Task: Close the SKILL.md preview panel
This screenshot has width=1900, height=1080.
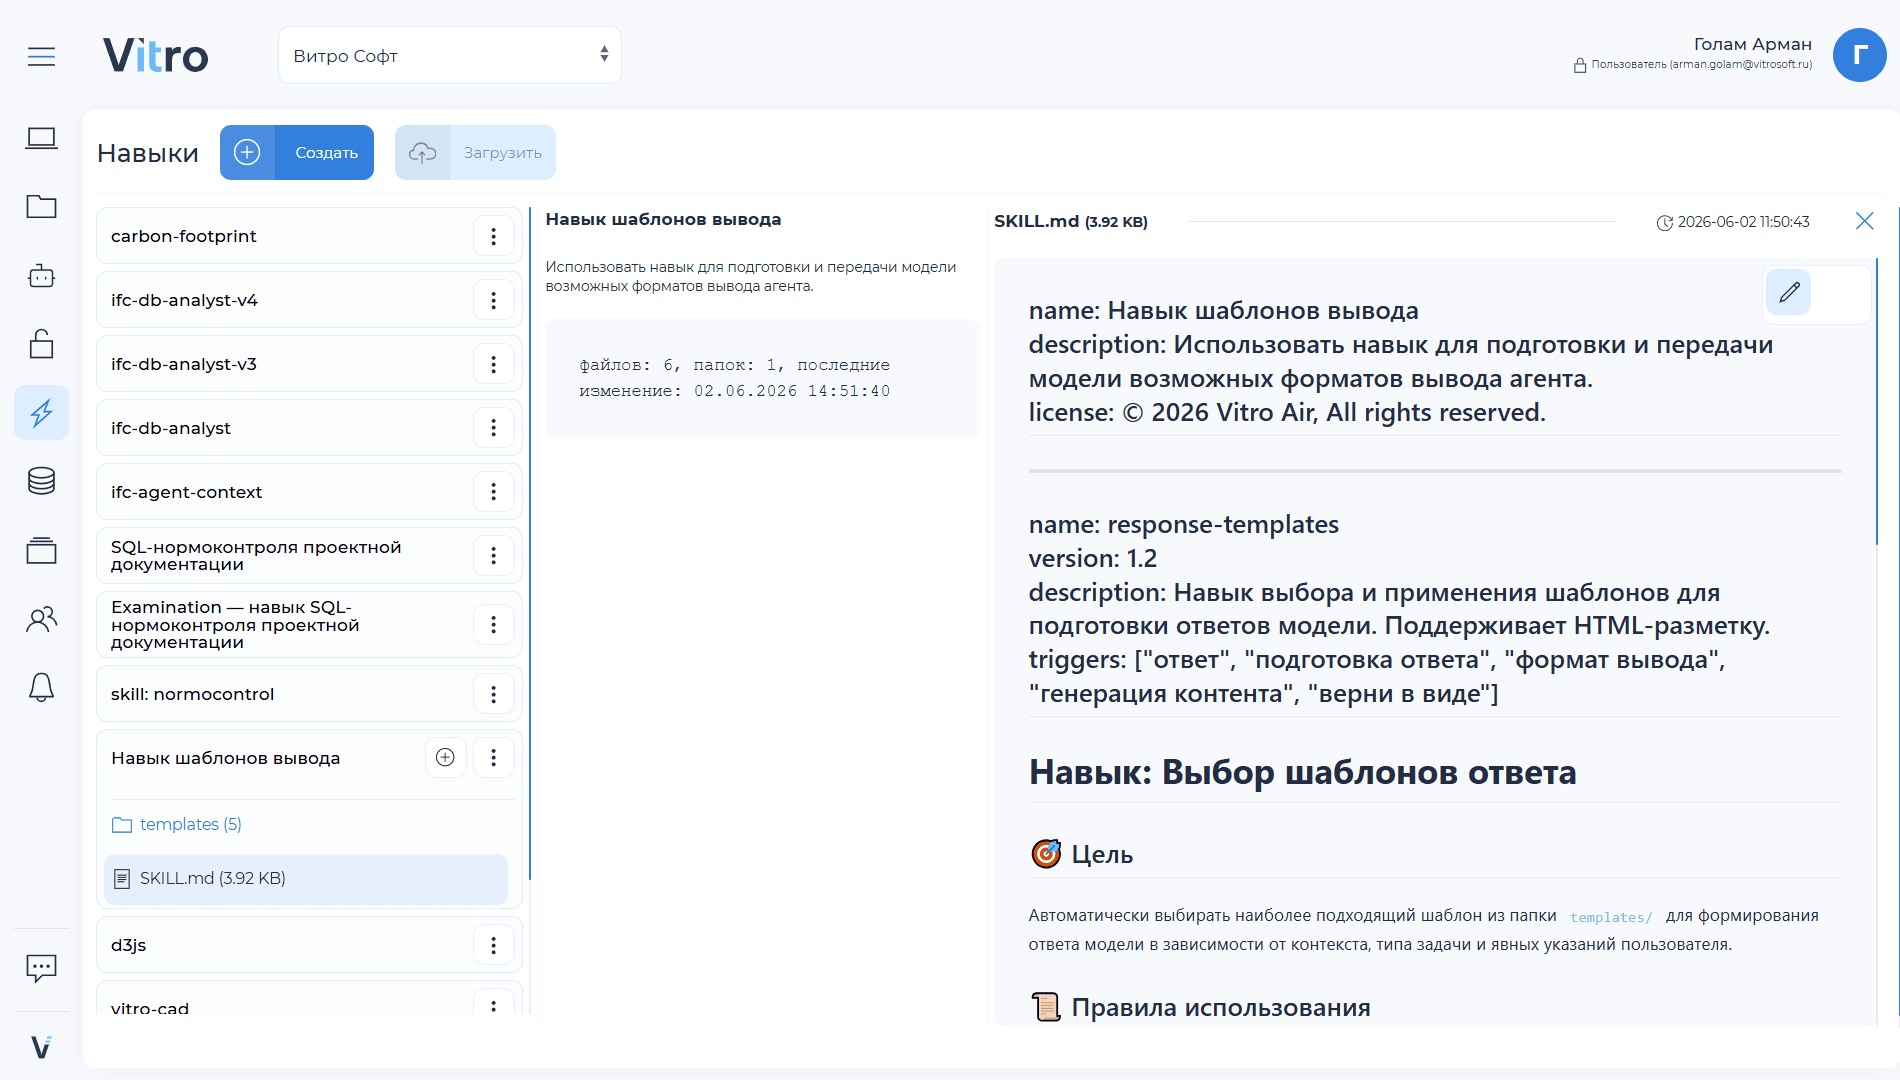Action: [x=1865, y=221]
